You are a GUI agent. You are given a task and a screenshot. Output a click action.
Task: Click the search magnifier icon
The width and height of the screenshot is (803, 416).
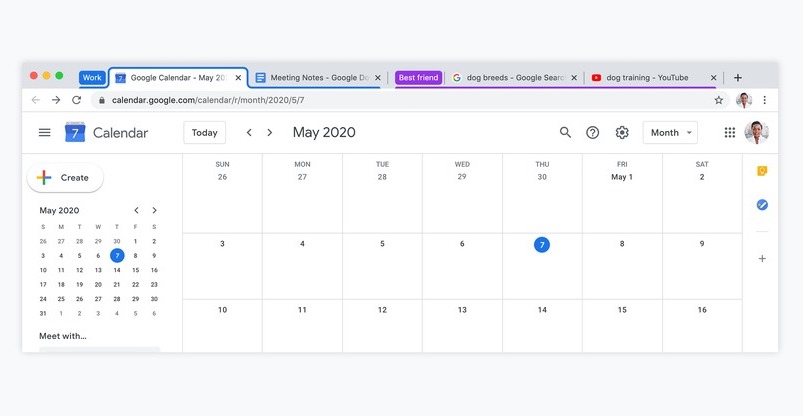tap(565, 132)
